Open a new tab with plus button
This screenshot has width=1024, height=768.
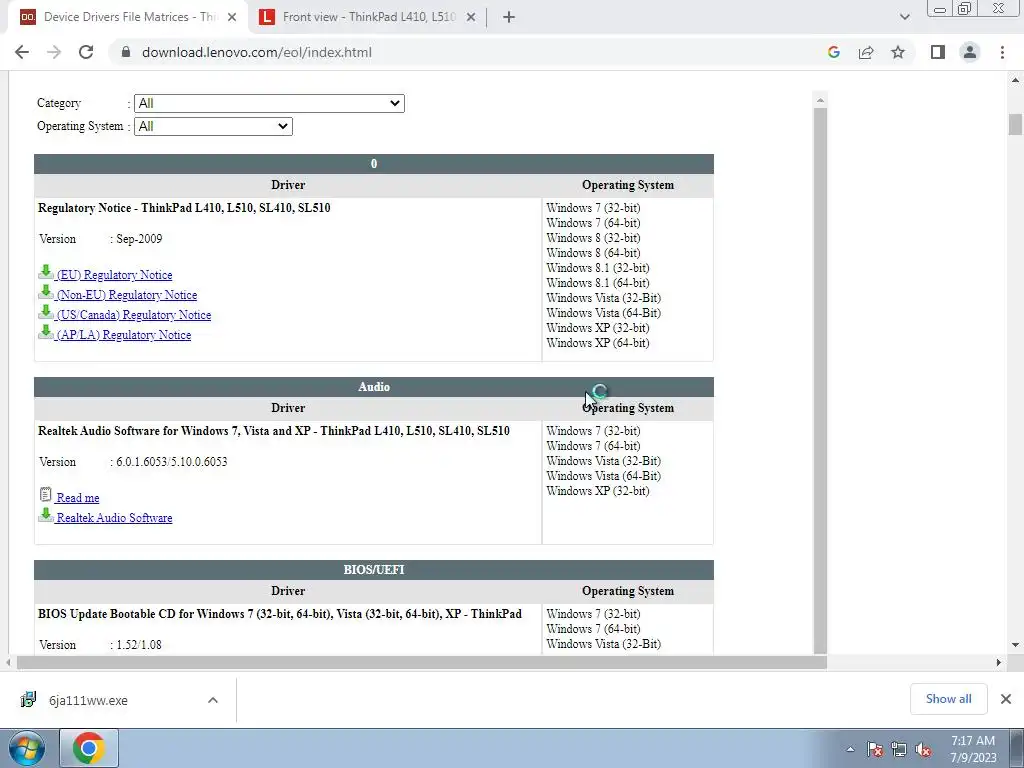point(509,17)
